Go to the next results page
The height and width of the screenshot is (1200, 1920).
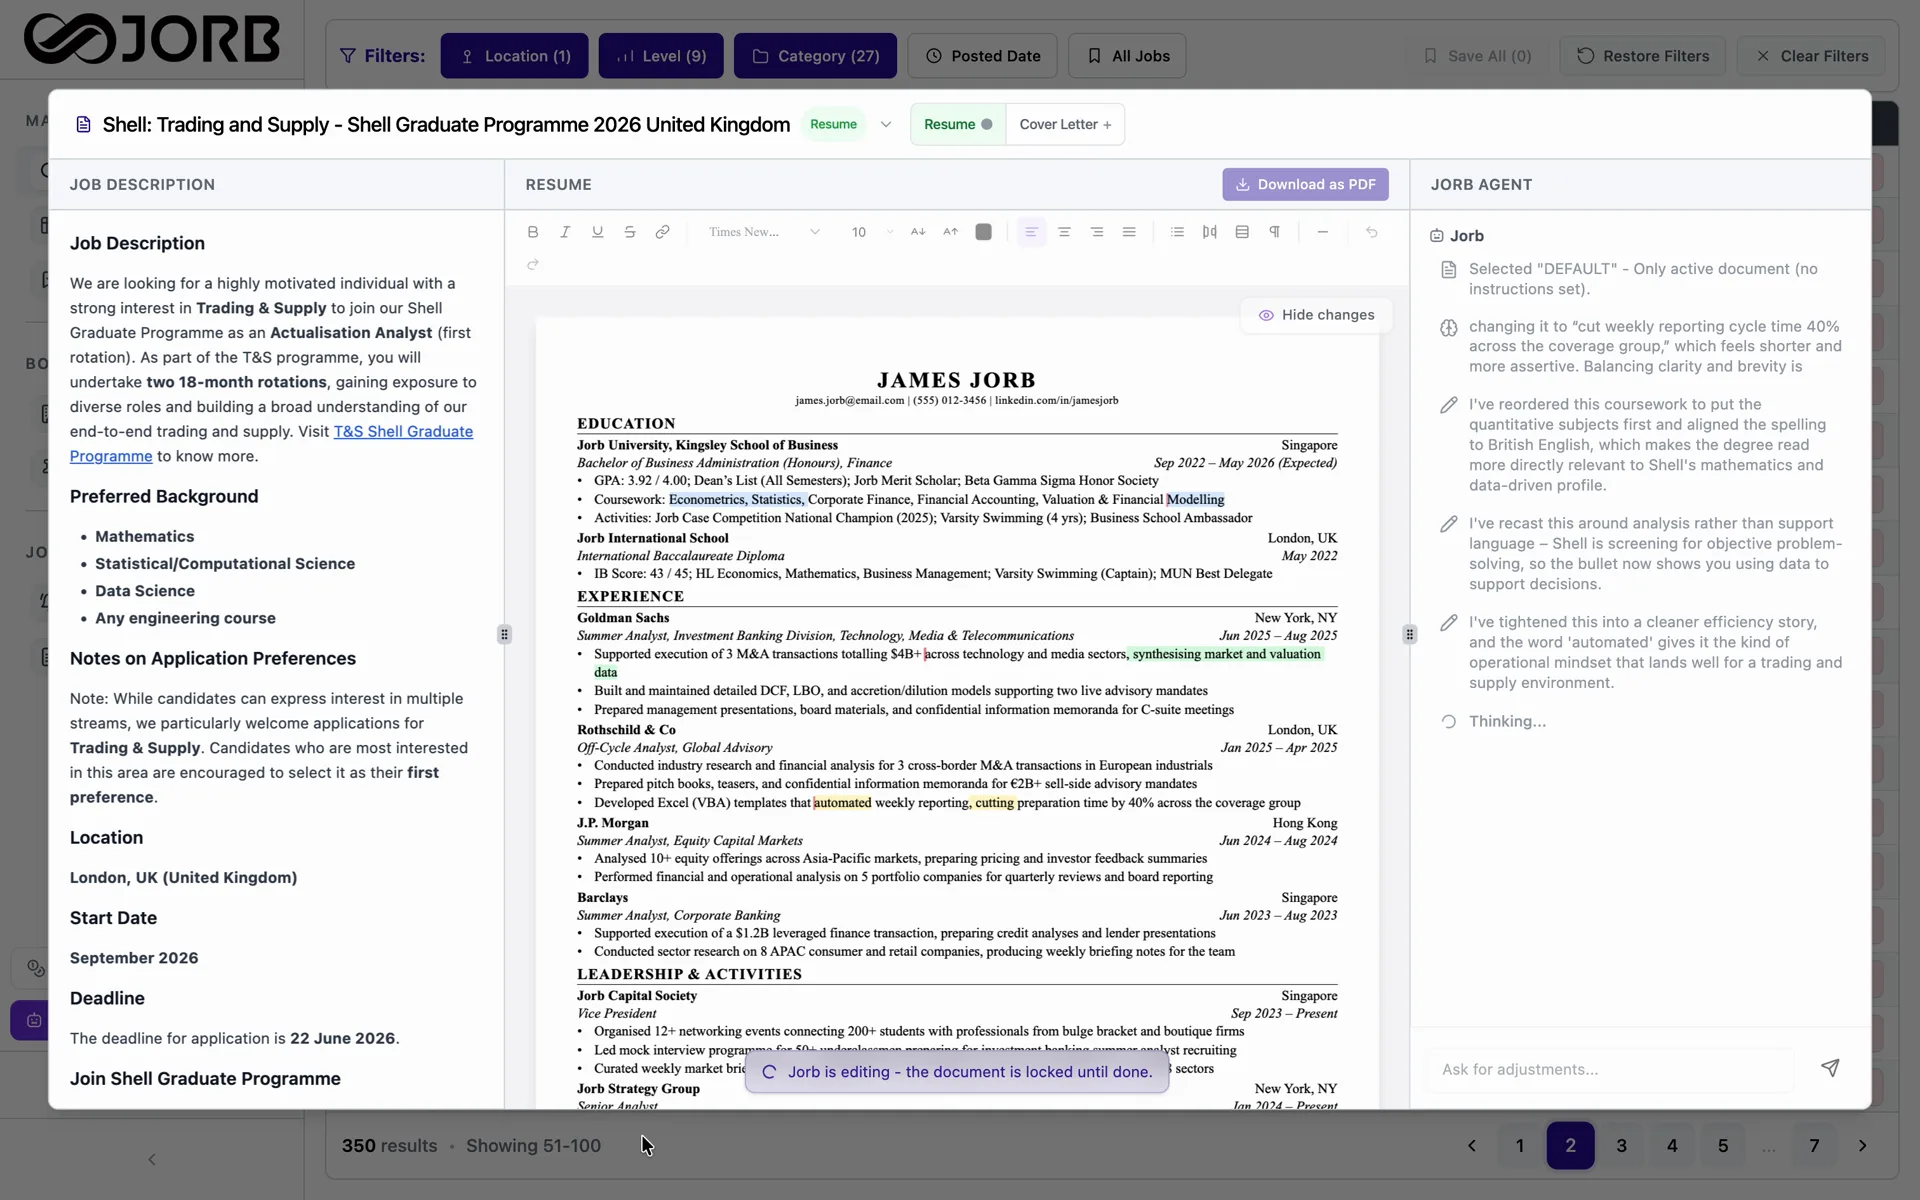click(1862, 1146)
